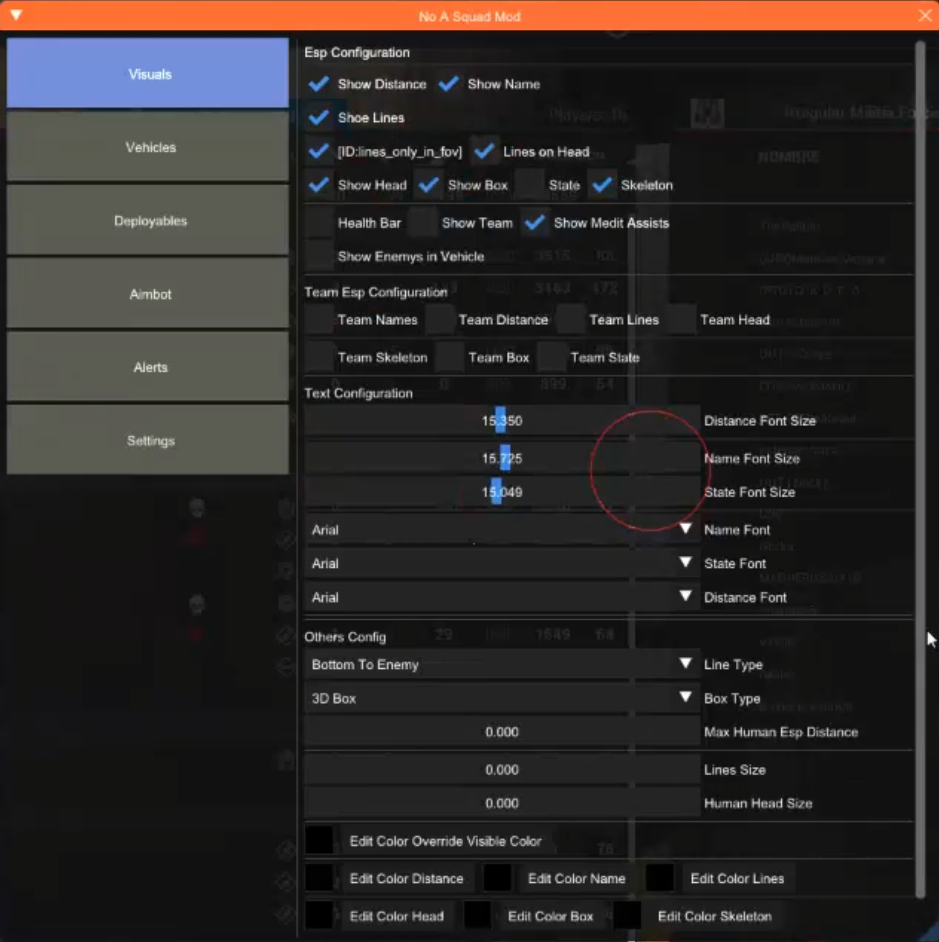Click the Max Human Esp Distance field

click(x=501, y=732)
